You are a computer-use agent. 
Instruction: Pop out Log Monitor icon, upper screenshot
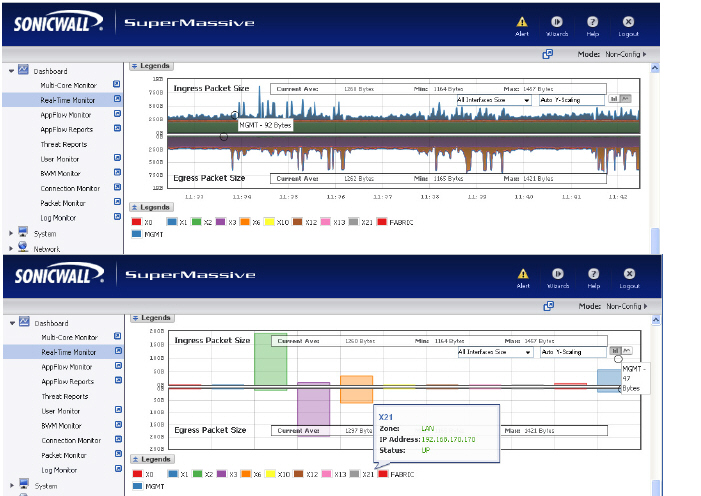tap(117, 216)
